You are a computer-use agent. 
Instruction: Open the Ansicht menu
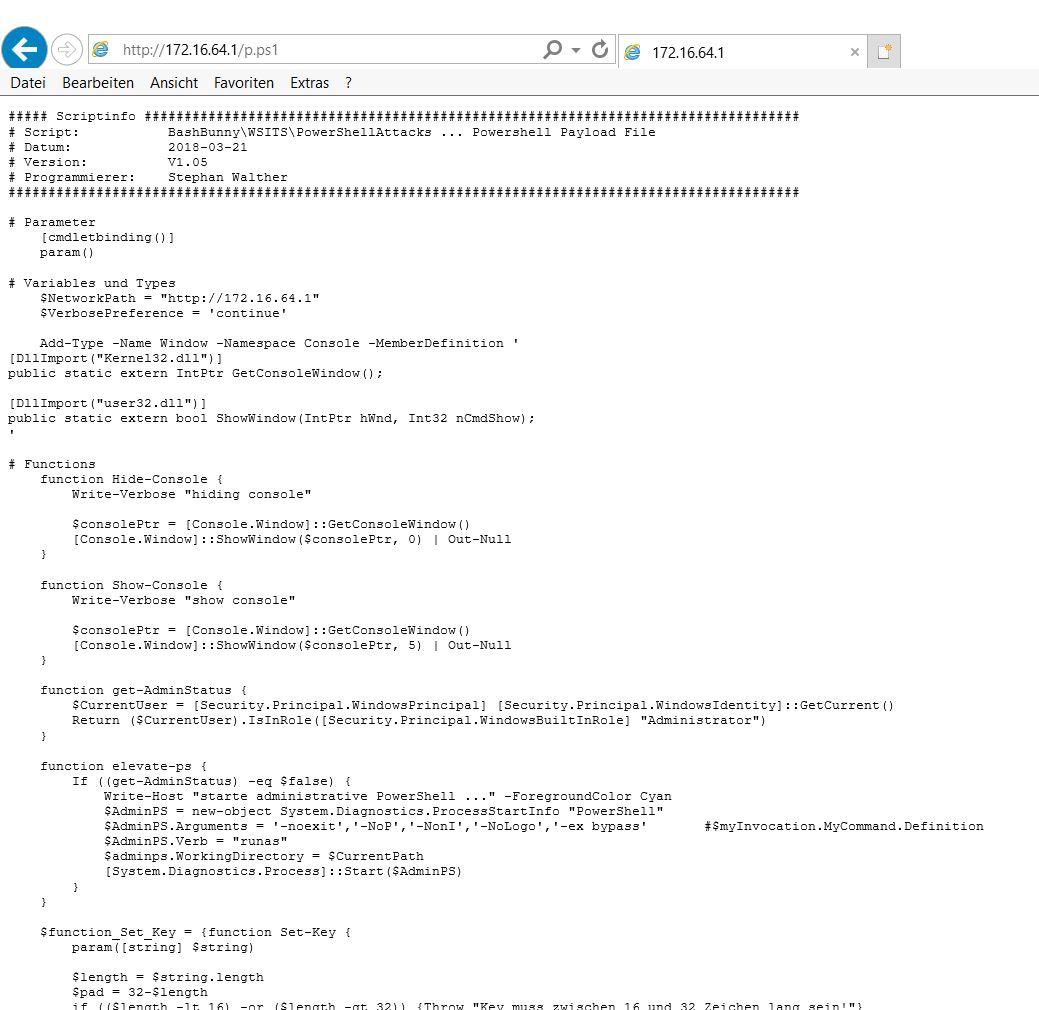coord(174,83)
